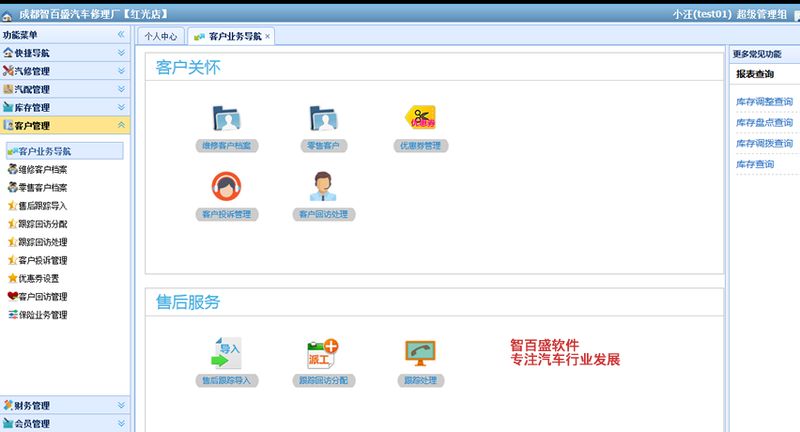Screen dimensions: 800x432
Task: Click the icon beside 保险业务管理
Action: coord(13,315)
